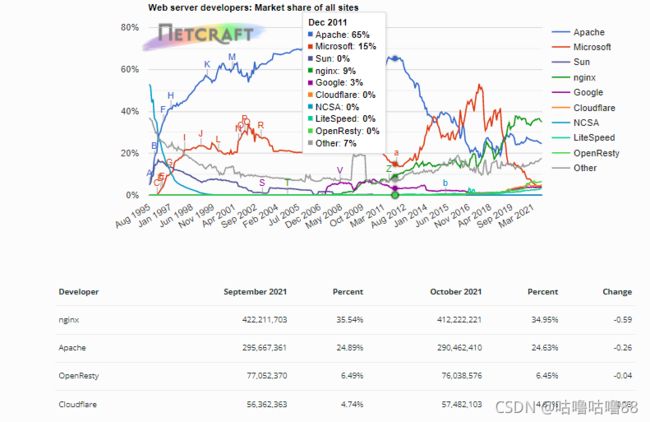
Task: Click annotation marker K on the chart
Action: pyautogui.click(x=207, y=64)
